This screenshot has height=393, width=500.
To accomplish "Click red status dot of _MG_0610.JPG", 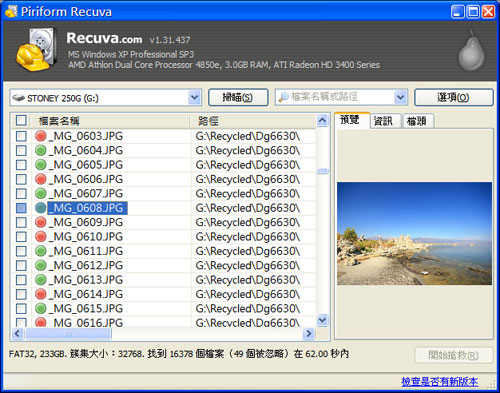I will (41, 237).
